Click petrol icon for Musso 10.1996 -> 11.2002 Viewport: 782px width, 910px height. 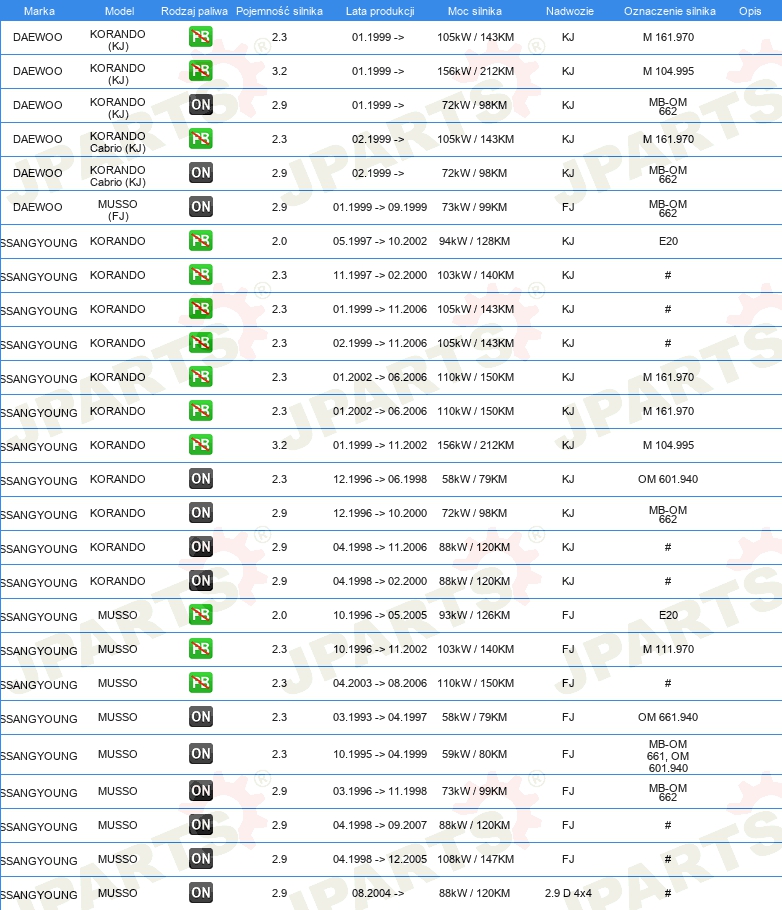pyautogui.click(x=201, y=649)
